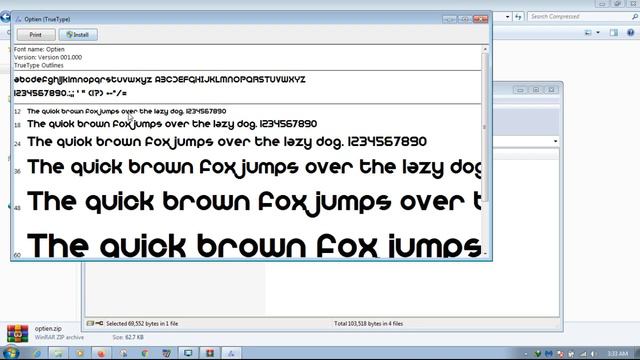The height and width of the screenshot is (360, 640).
Task: Click the monitor screen icon in the taskbar
Action: (x=188, y=353)
